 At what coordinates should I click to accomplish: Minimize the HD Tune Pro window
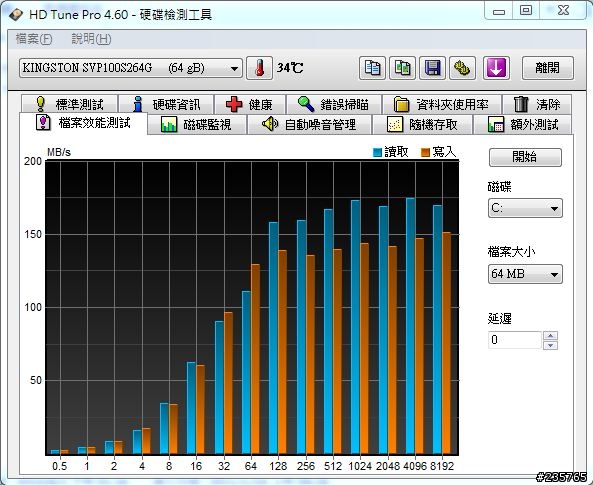[x=499, y=11]
